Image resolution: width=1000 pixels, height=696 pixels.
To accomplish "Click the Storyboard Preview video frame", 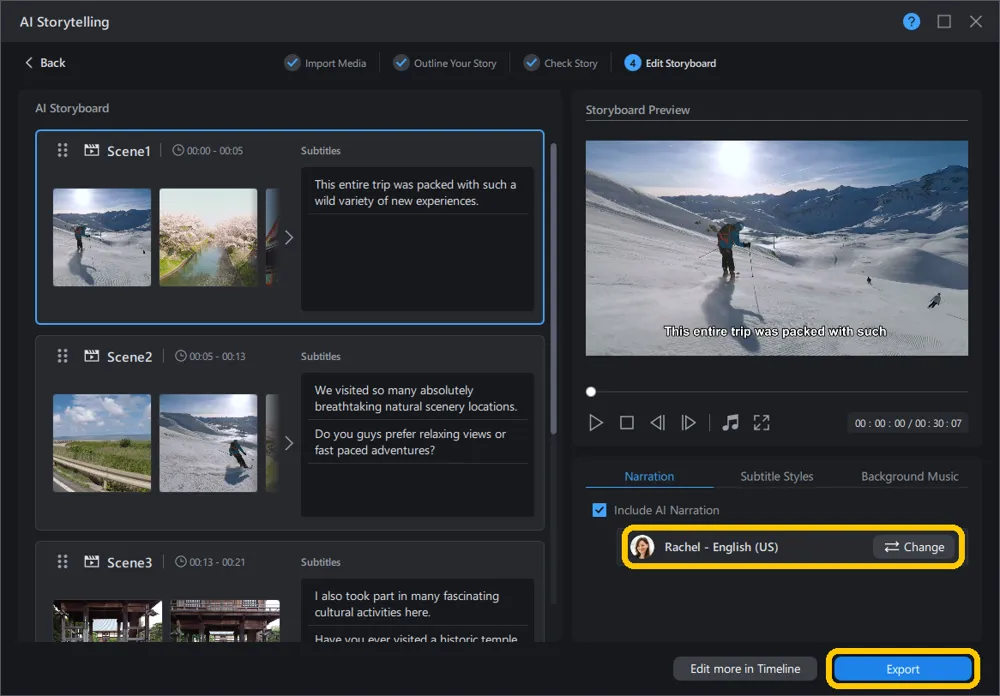I will click(777, 248).
